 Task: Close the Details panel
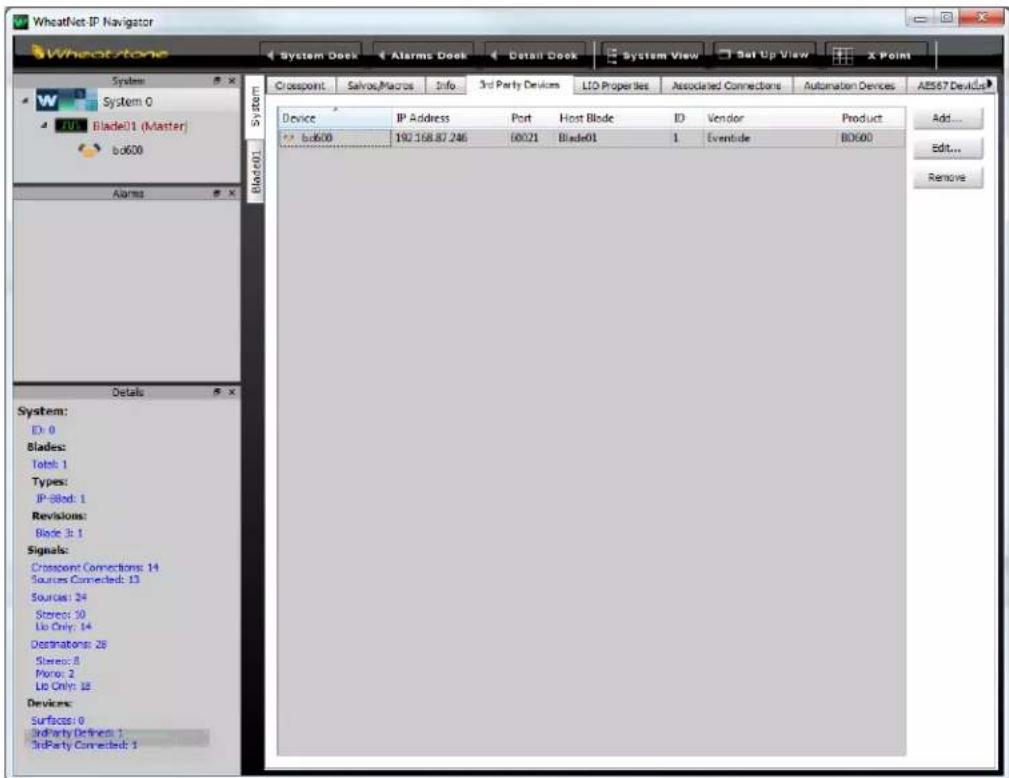(x=232, y=392)
